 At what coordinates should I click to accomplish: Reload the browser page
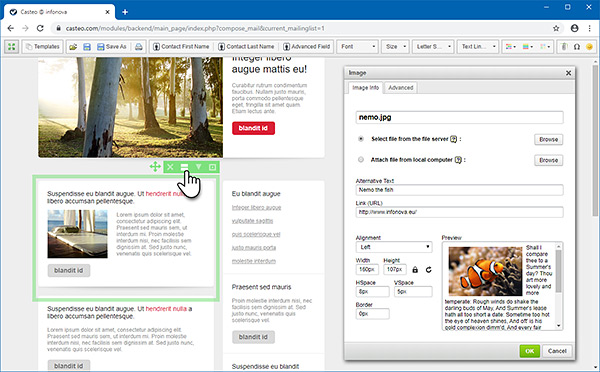[x=40, y=28]
